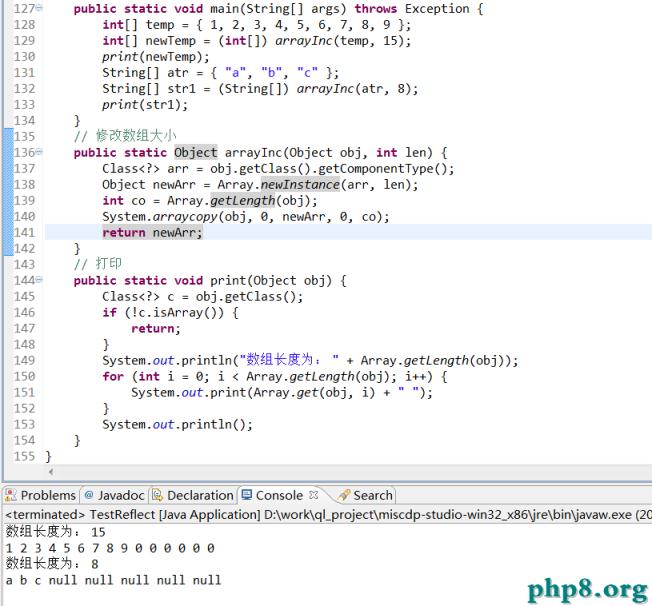
Task: Click the Problems tab icon
Action: click(x=10, y=495)
